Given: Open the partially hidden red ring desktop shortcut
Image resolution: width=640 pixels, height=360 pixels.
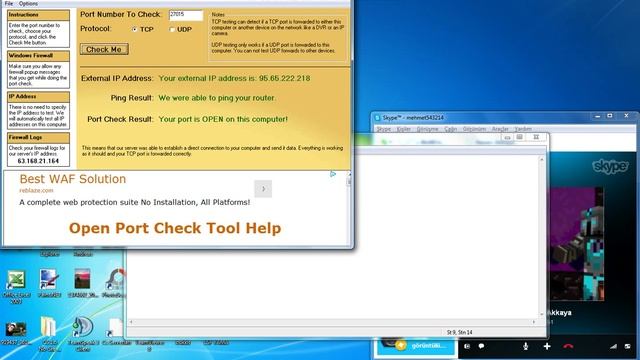Looking at the screenshot, I should pos(114,282).
